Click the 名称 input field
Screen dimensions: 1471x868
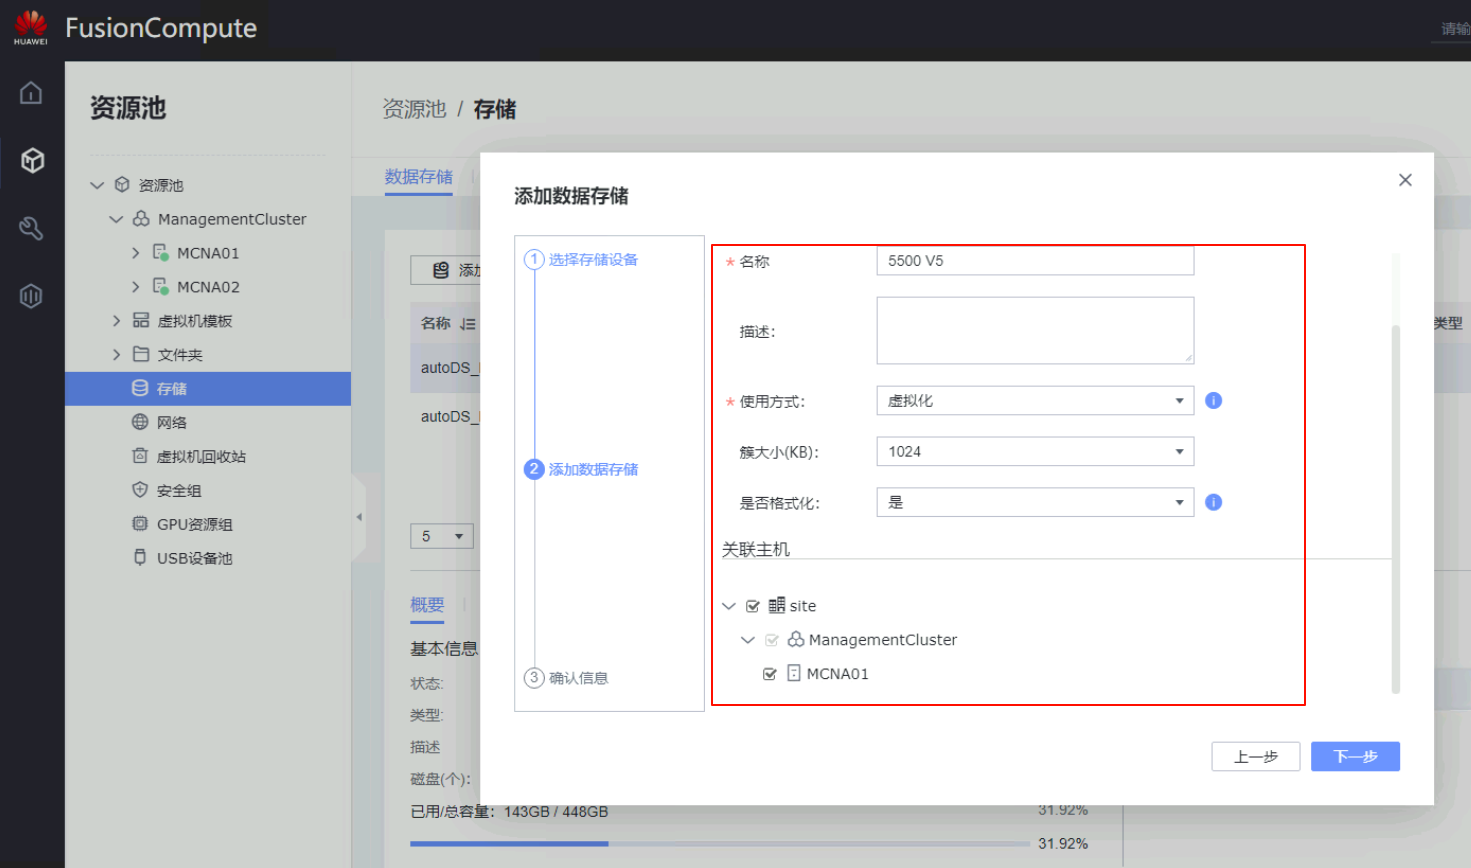[1034, 261]
